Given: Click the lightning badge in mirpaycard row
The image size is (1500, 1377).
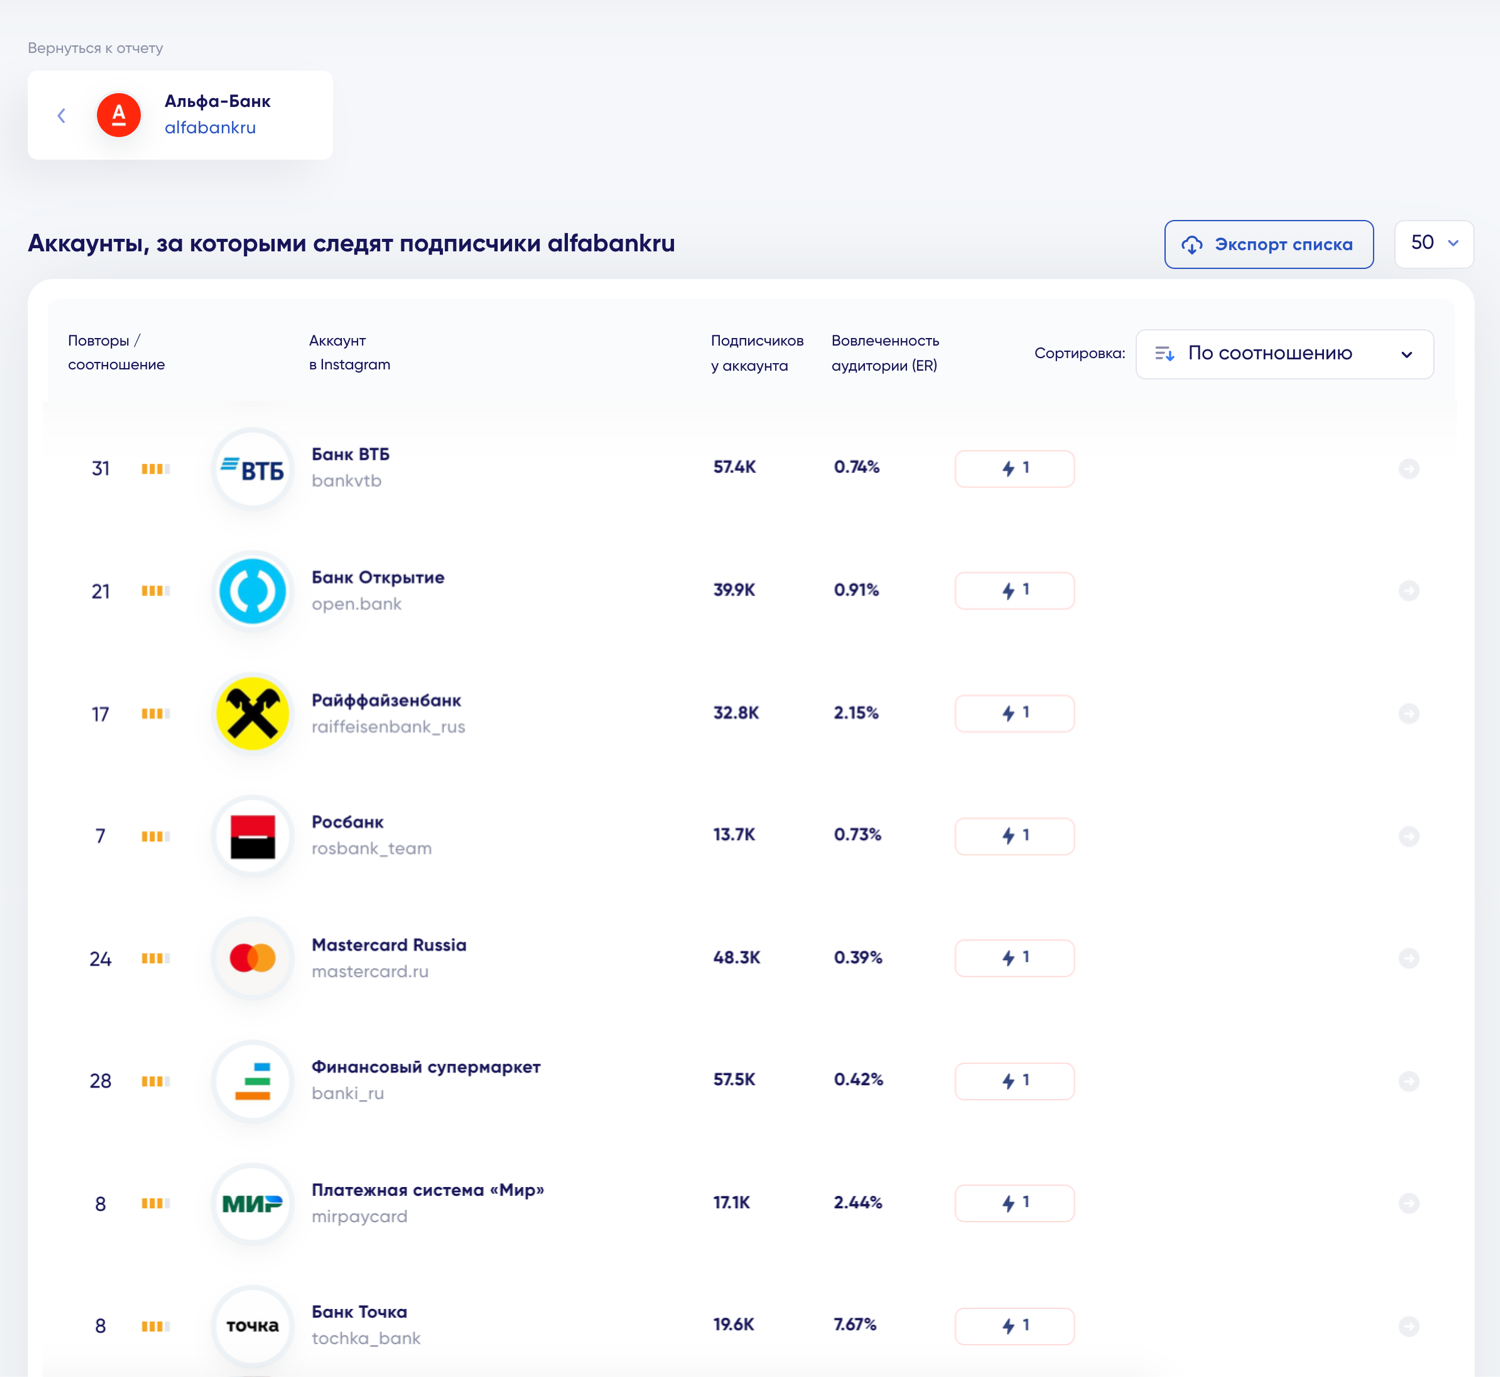Looking at the screenshot, I should pyautogui.click(x=1015, y=1203).
